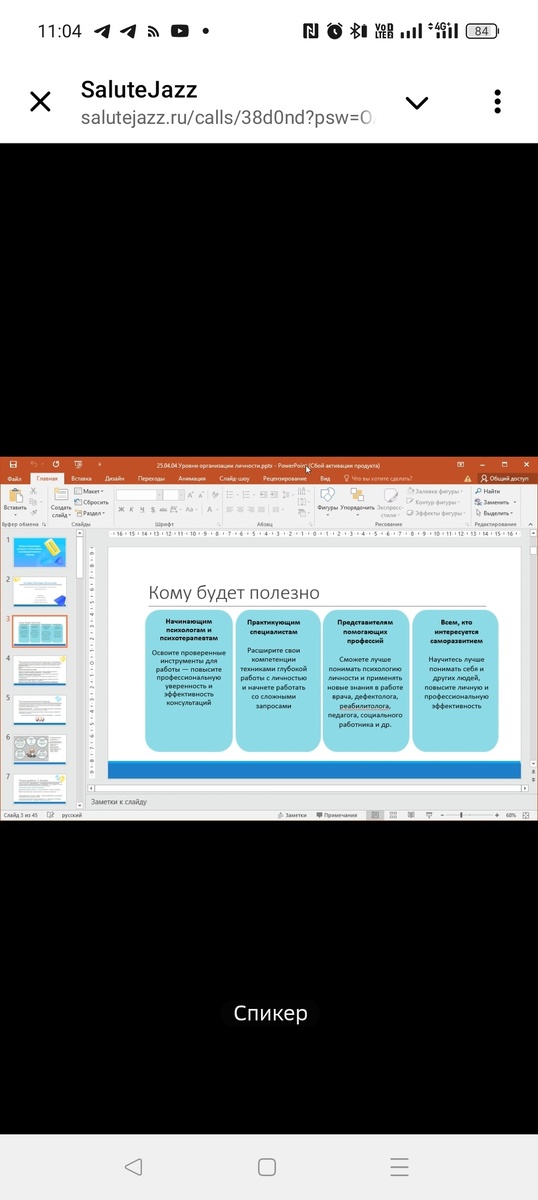Open the Выделить select dropdown
This screenshot has width=538, height=1200.
coord(495,513)
